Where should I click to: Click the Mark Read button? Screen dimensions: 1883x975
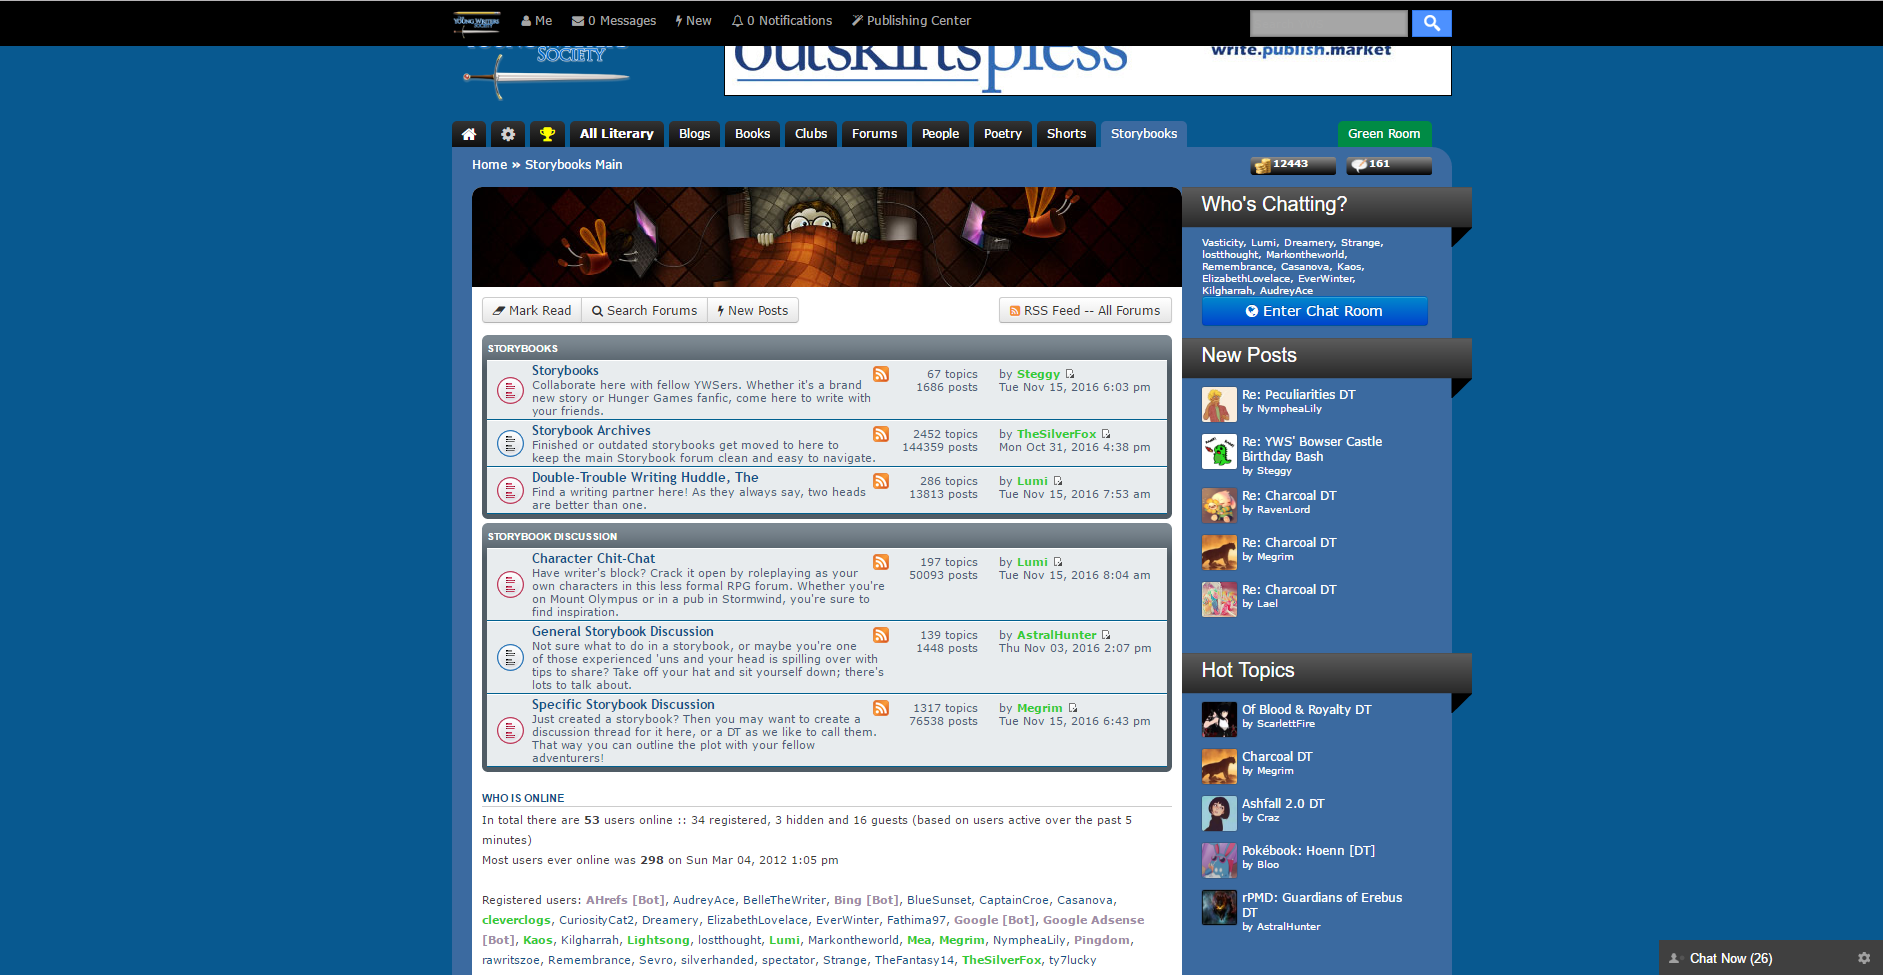tap(532, 311)
